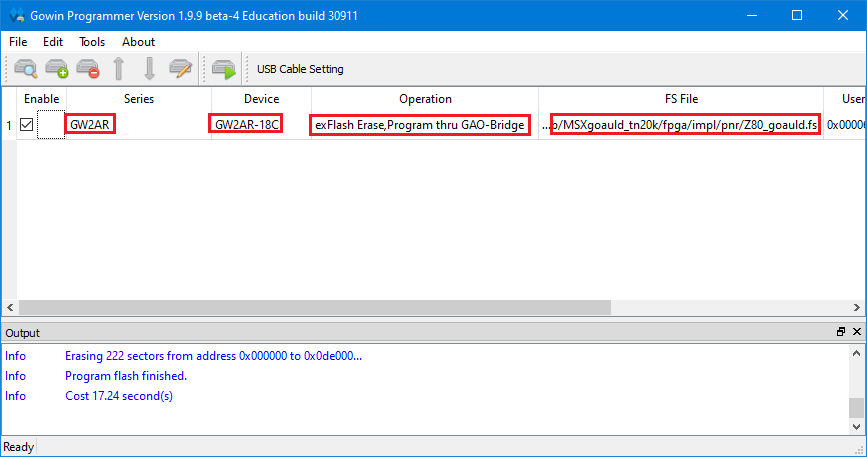Open Edit device configuration pencil icon
The width and height of the screenshot is (867, 457).
(x=180, y=69)
